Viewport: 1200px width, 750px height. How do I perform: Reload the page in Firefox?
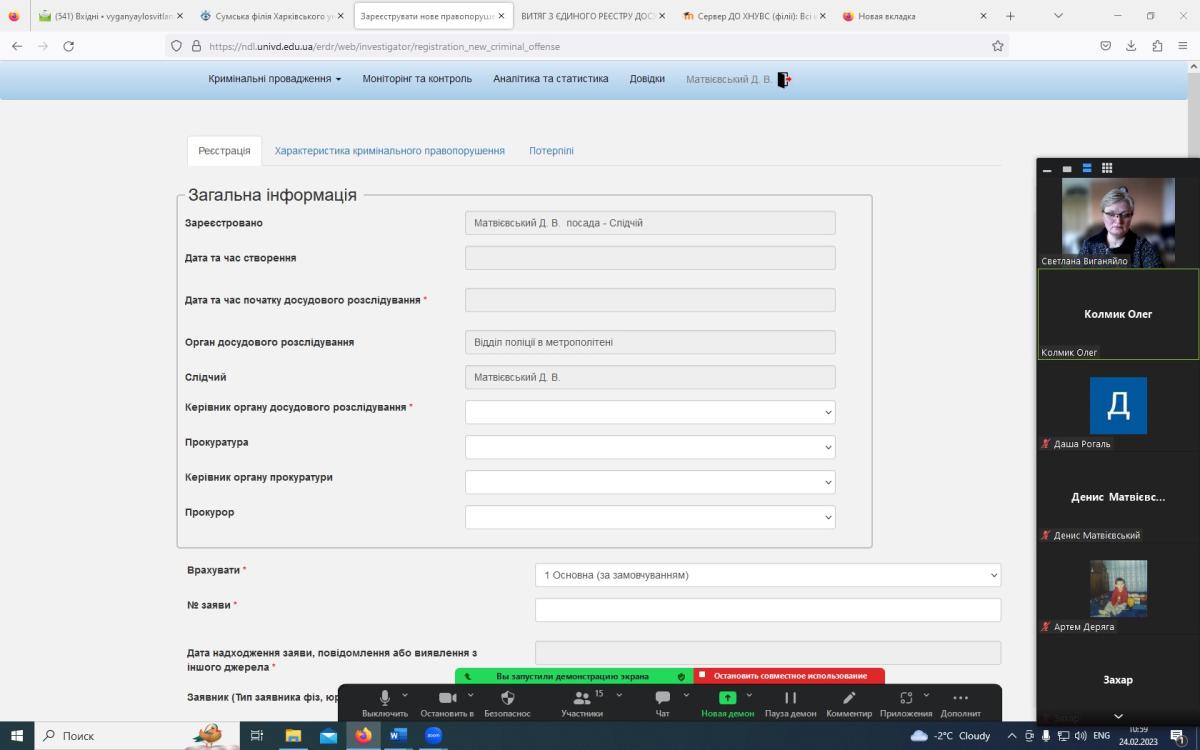(68, 46)
